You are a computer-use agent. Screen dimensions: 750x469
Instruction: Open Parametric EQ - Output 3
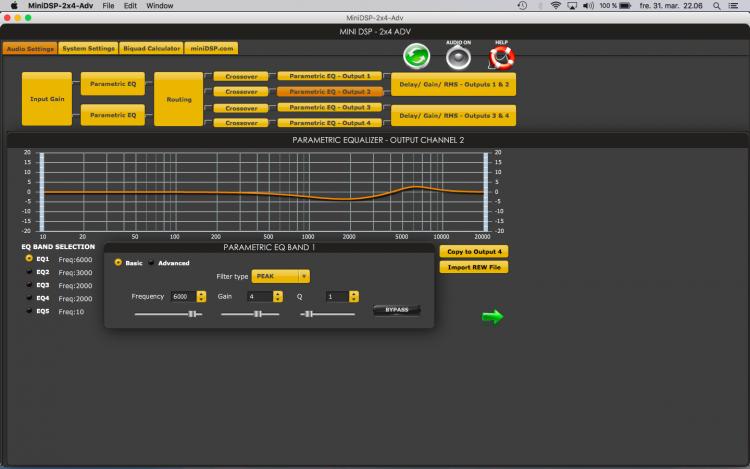[330, 108]
